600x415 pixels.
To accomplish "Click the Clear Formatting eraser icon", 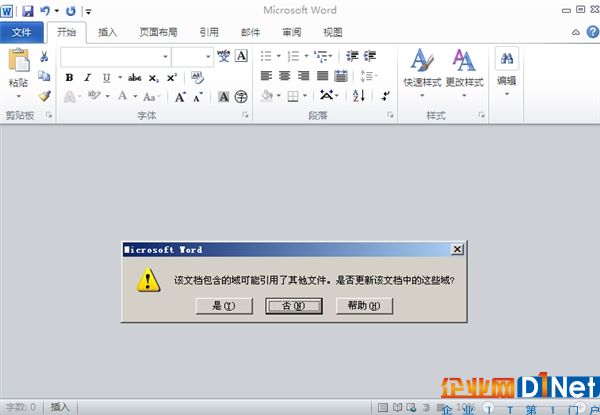I will [x=197, y=77].
